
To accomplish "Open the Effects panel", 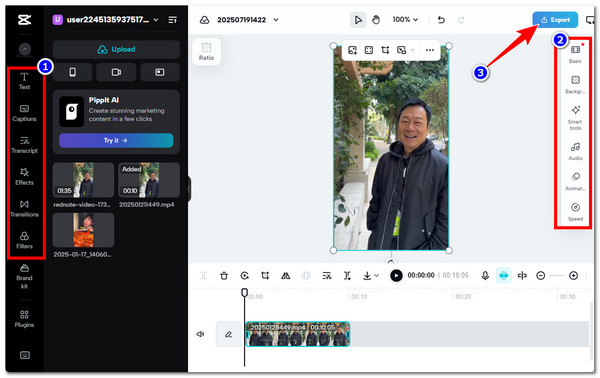I will click(24, 176).
